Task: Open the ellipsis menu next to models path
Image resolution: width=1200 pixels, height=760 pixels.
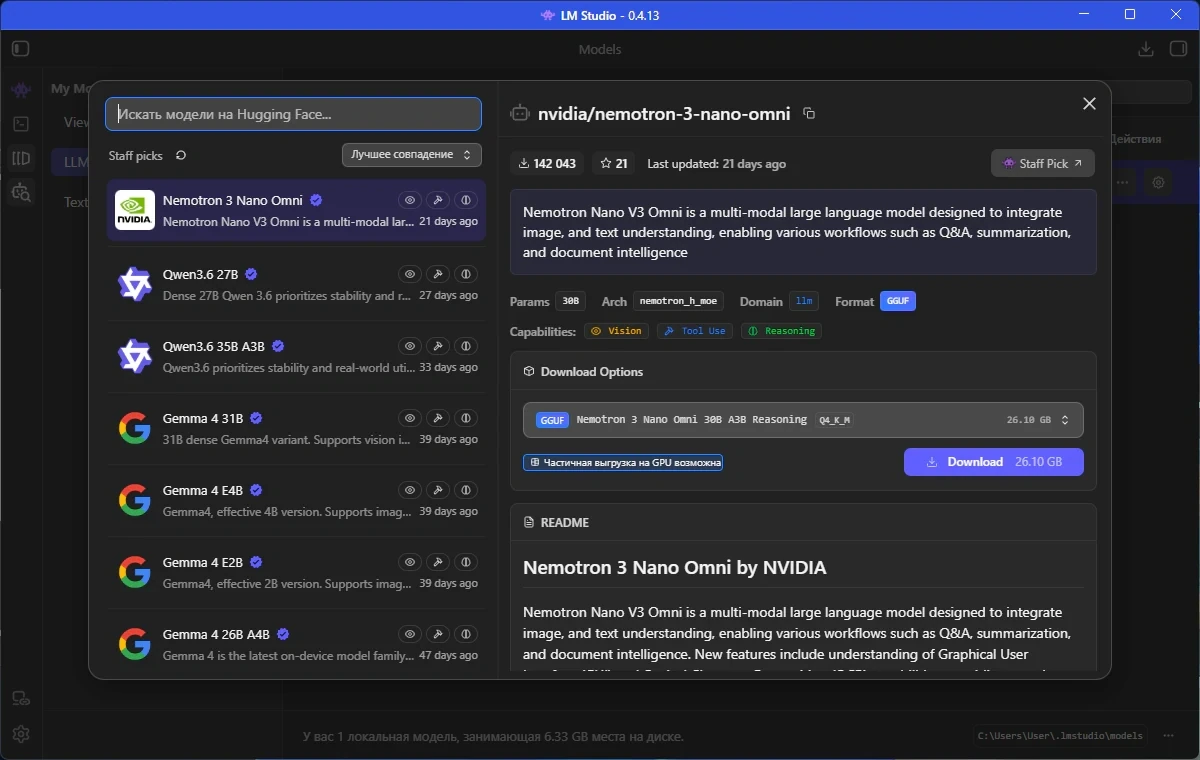Action: pyautogui.click(x=1170, y=736)
